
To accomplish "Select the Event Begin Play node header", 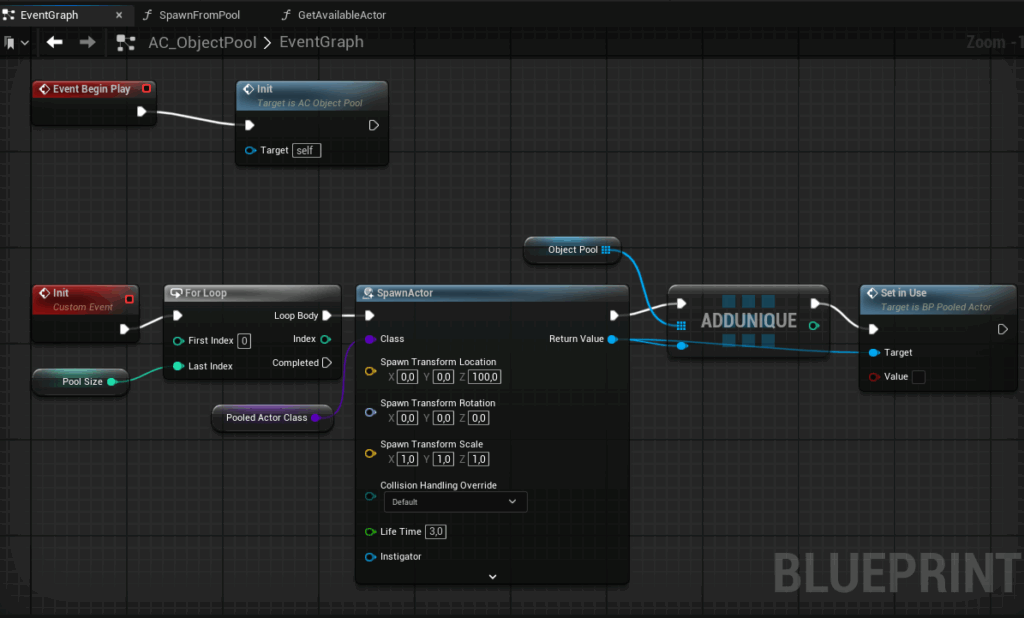I will [93, 89].
